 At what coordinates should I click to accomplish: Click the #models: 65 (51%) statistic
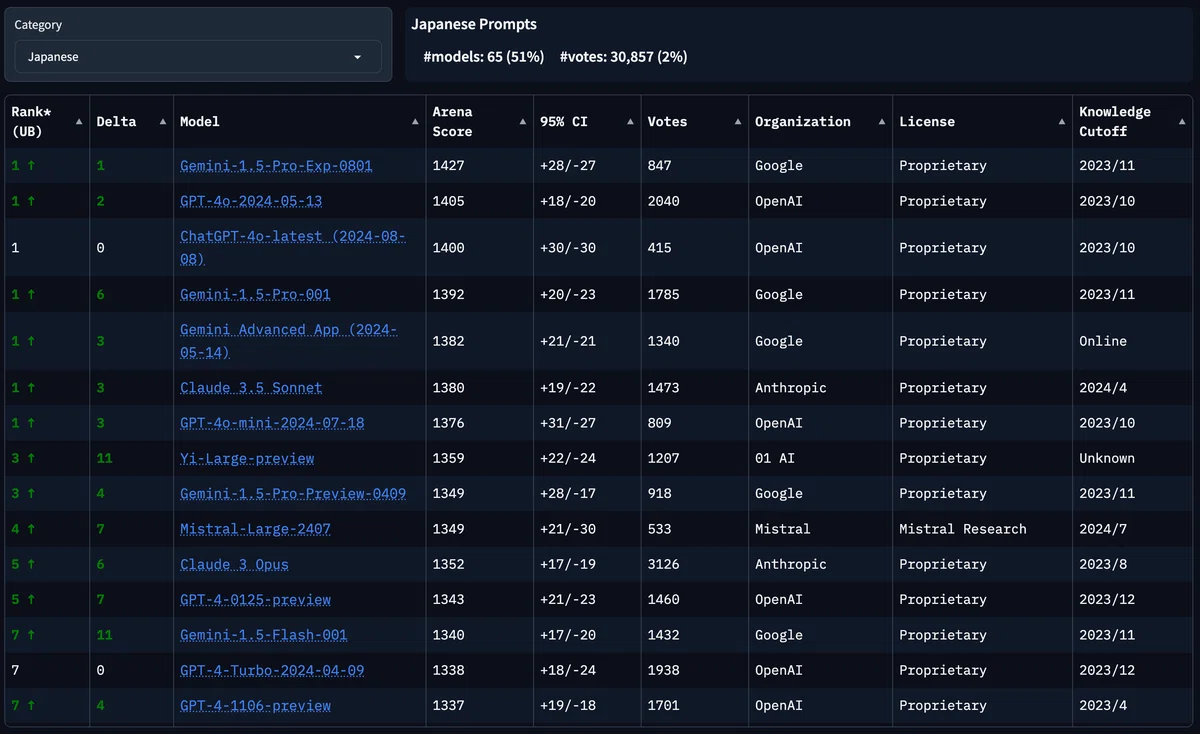click(x=484, y=57)
